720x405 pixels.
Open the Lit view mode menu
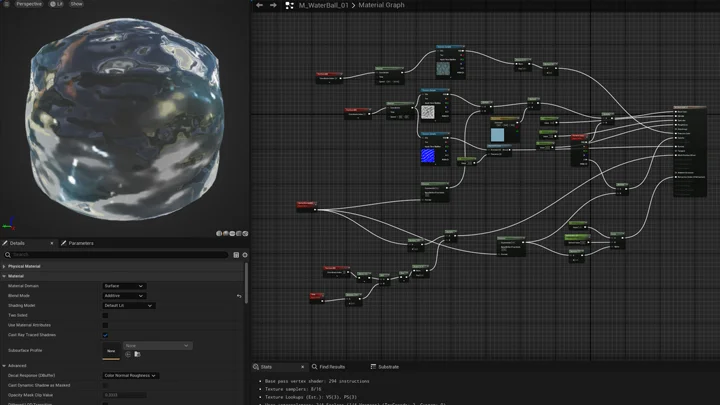click(x=56, y=4)
